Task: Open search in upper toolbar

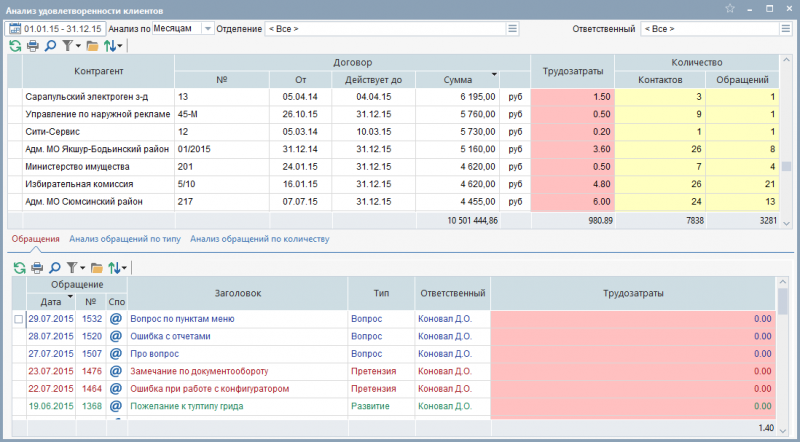Action: (50, 46)
